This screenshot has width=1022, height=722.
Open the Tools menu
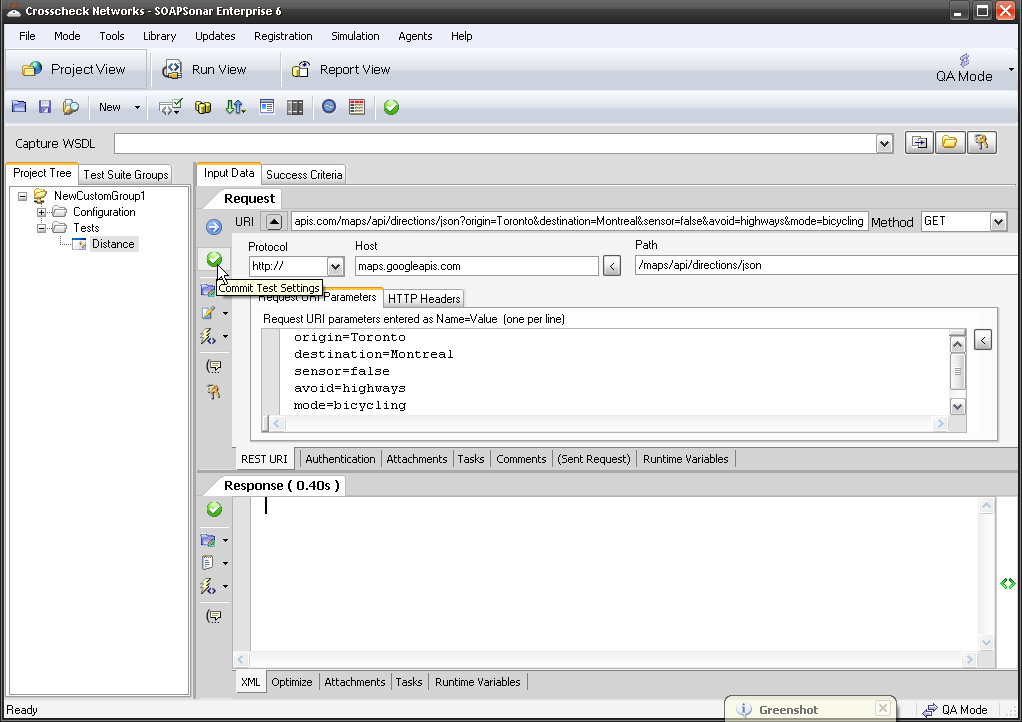(111, 36)
